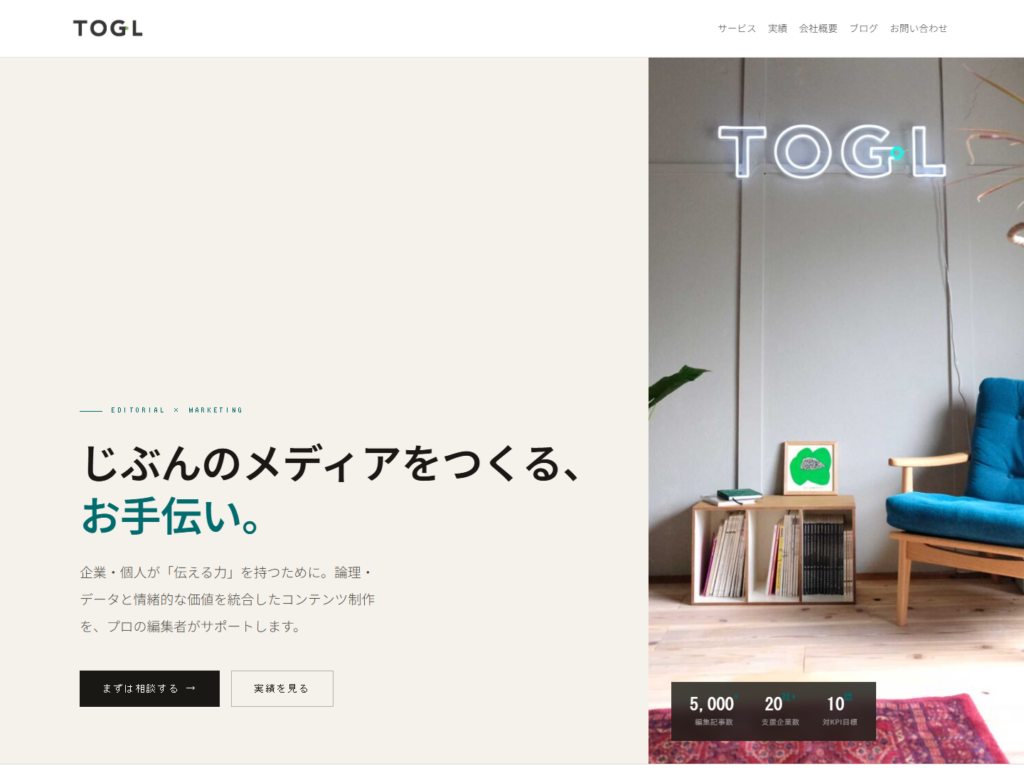Viewport: 1024px width, 768px height.
Task: Visit the ブログ section
Action: tap(863, 28)
